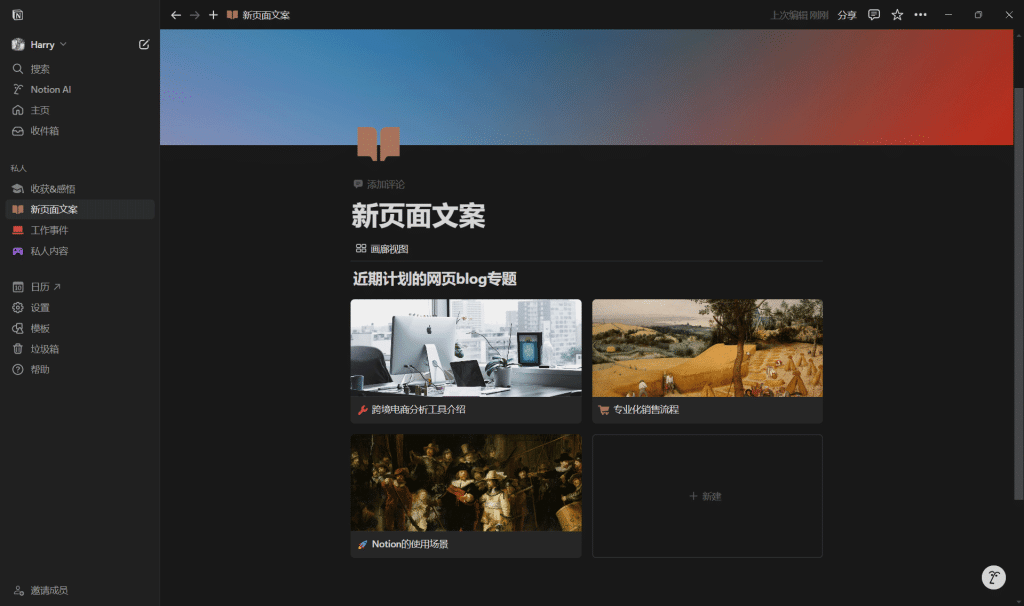Go to 主页 home in the sidebar
The height and width of the screenshot is (606, 1024).
point(80,110)
